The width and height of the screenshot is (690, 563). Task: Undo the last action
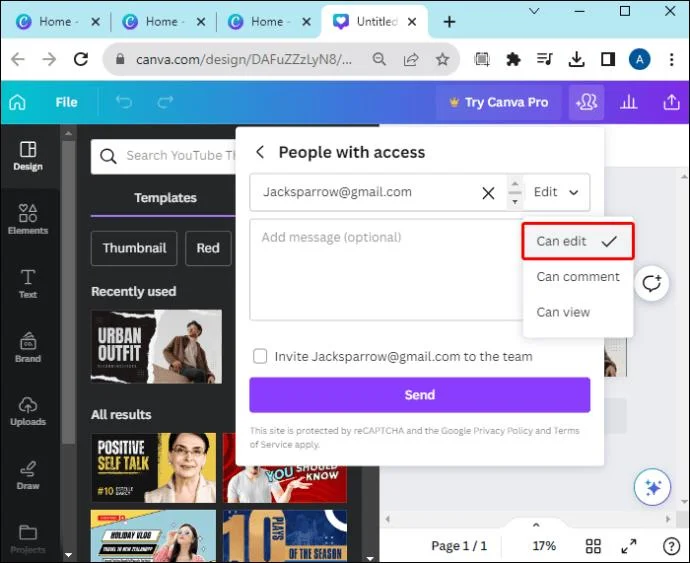pyautogui.click(x=124, y=103)
